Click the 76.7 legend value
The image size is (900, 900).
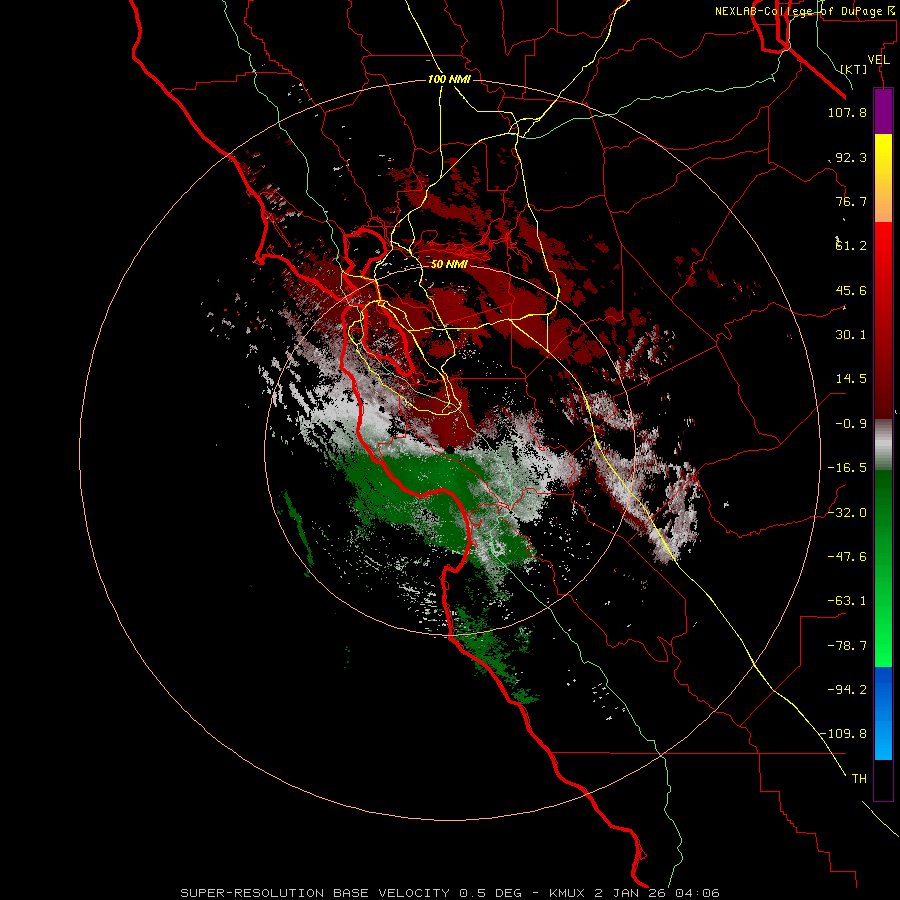click(x=851, y=201)
